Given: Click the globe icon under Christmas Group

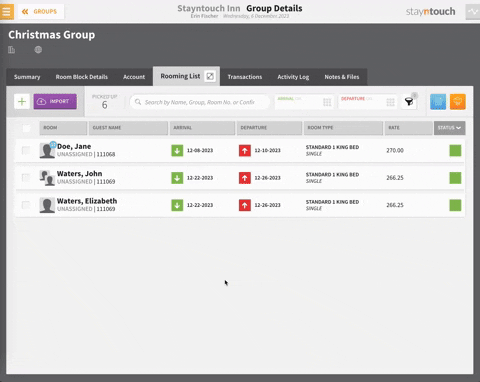Looking at the screenshot, I should click(38, 50).
